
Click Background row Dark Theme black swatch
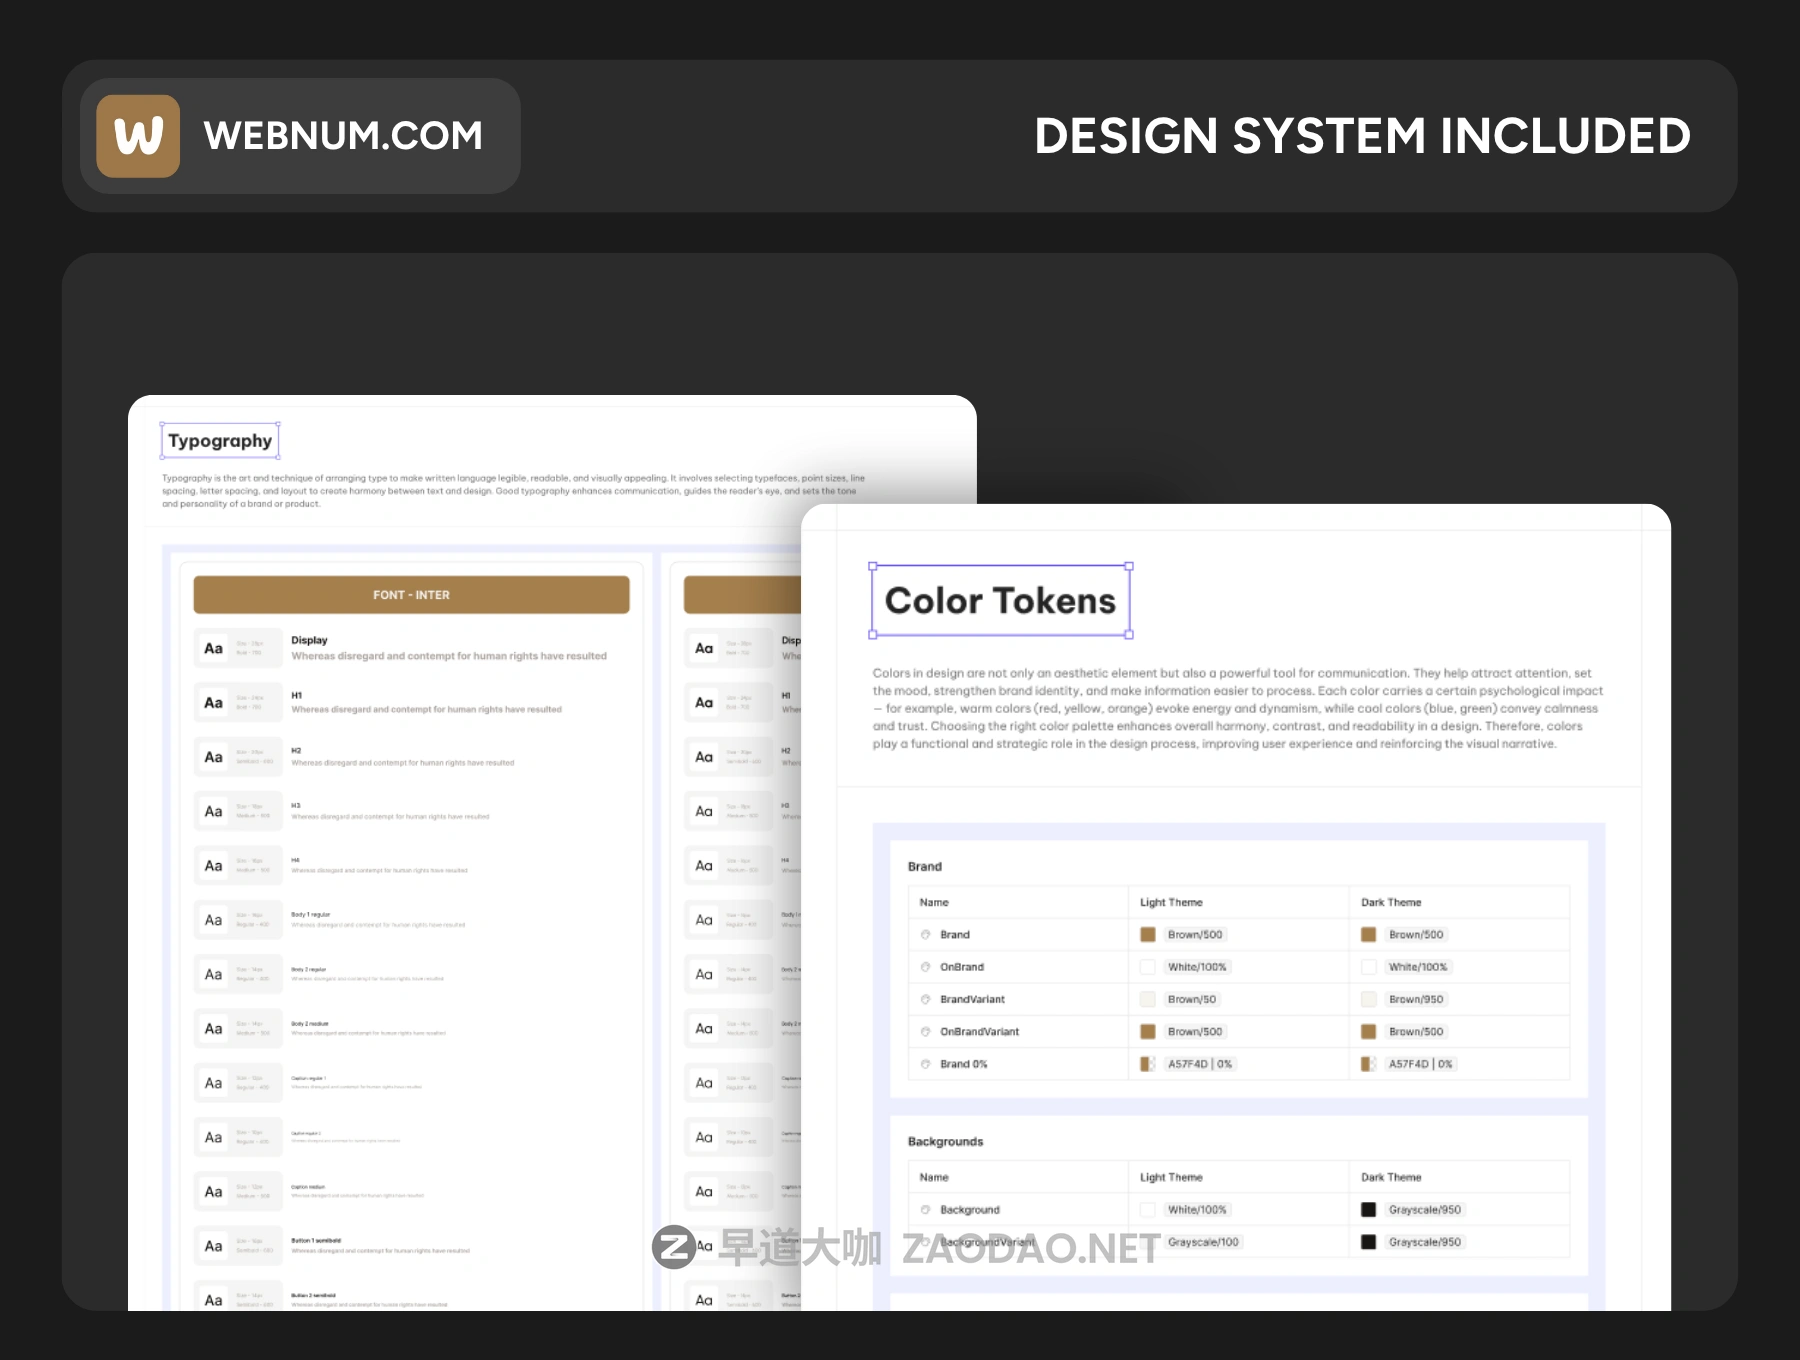pos(1369,1210)
